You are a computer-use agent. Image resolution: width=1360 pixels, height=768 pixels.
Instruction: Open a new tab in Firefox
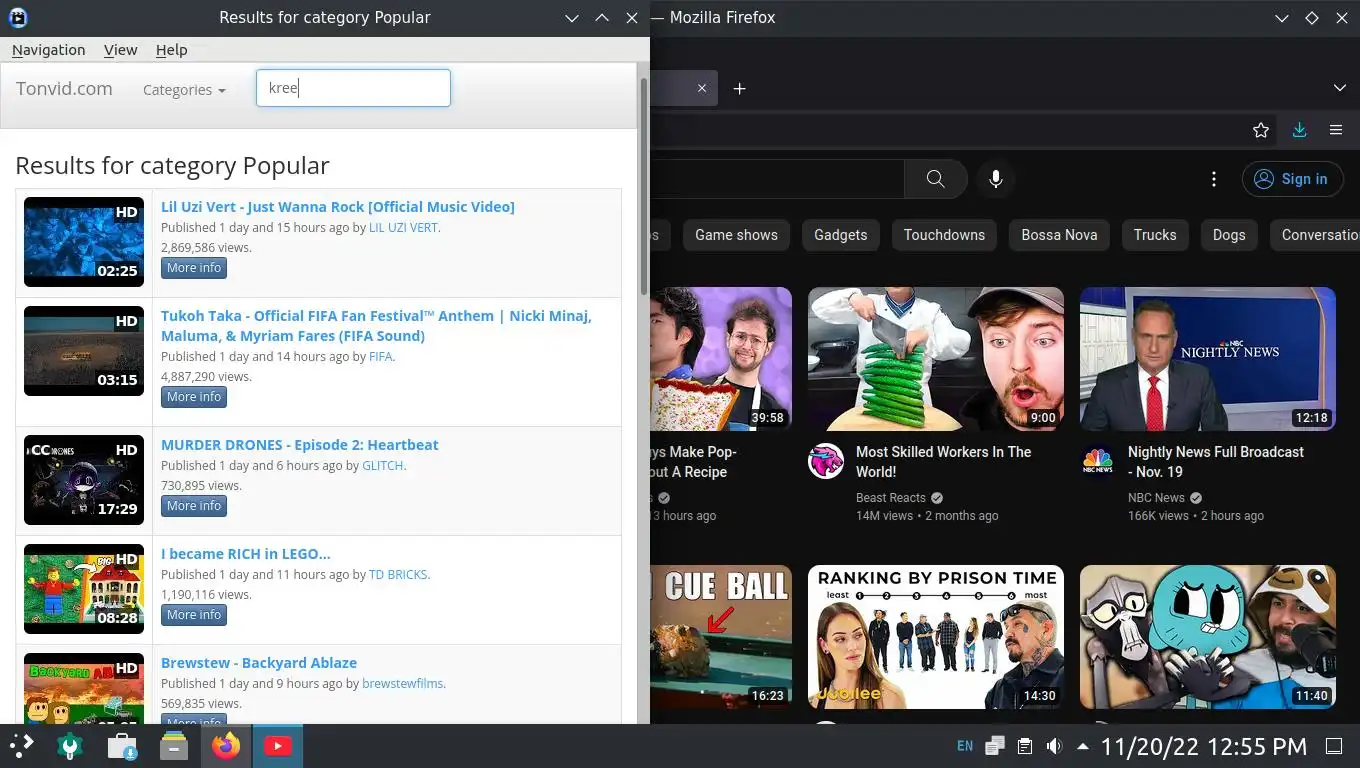click(x=739, y=88)
